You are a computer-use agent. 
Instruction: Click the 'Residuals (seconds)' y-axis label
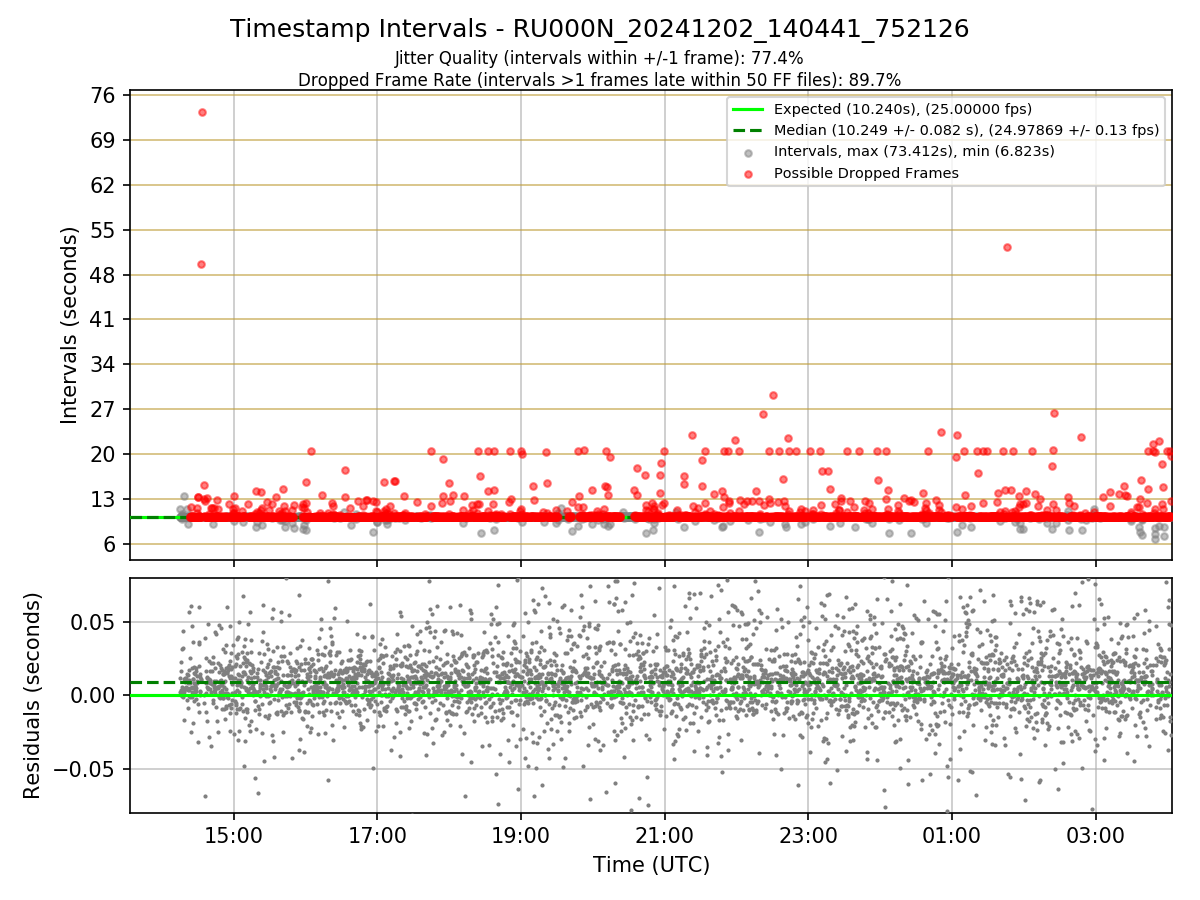pyautogui.click(x=33, y=695)
